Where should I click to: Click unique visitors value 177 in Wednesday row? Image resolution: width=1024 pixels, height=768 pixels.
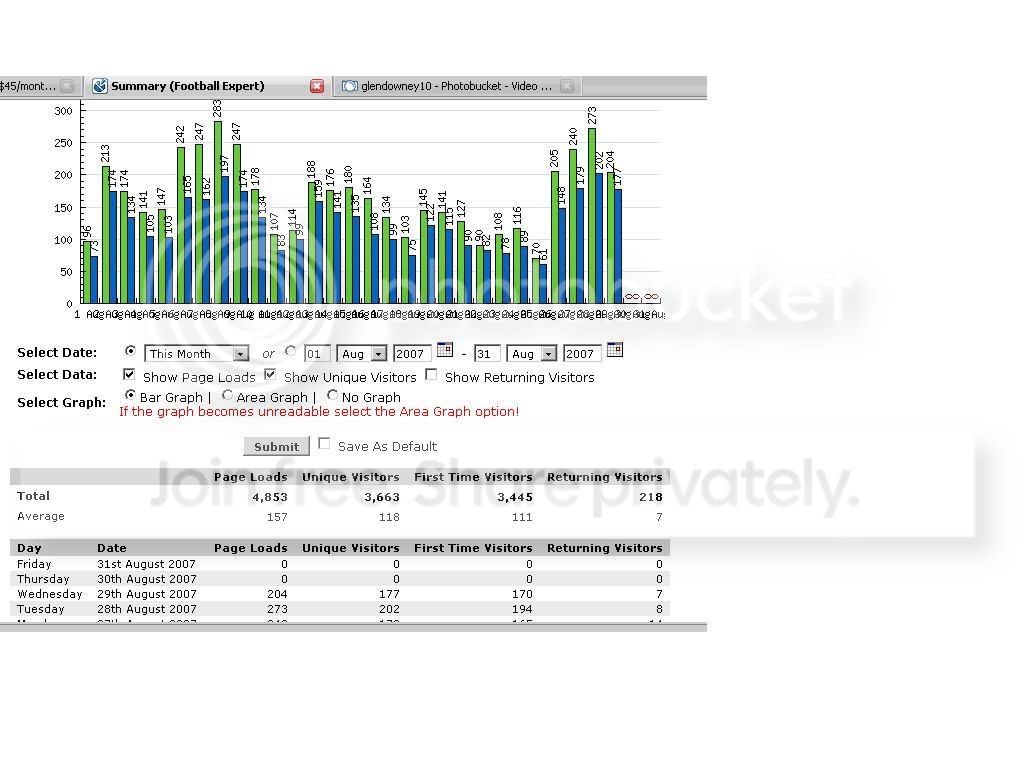pos(389,594)
